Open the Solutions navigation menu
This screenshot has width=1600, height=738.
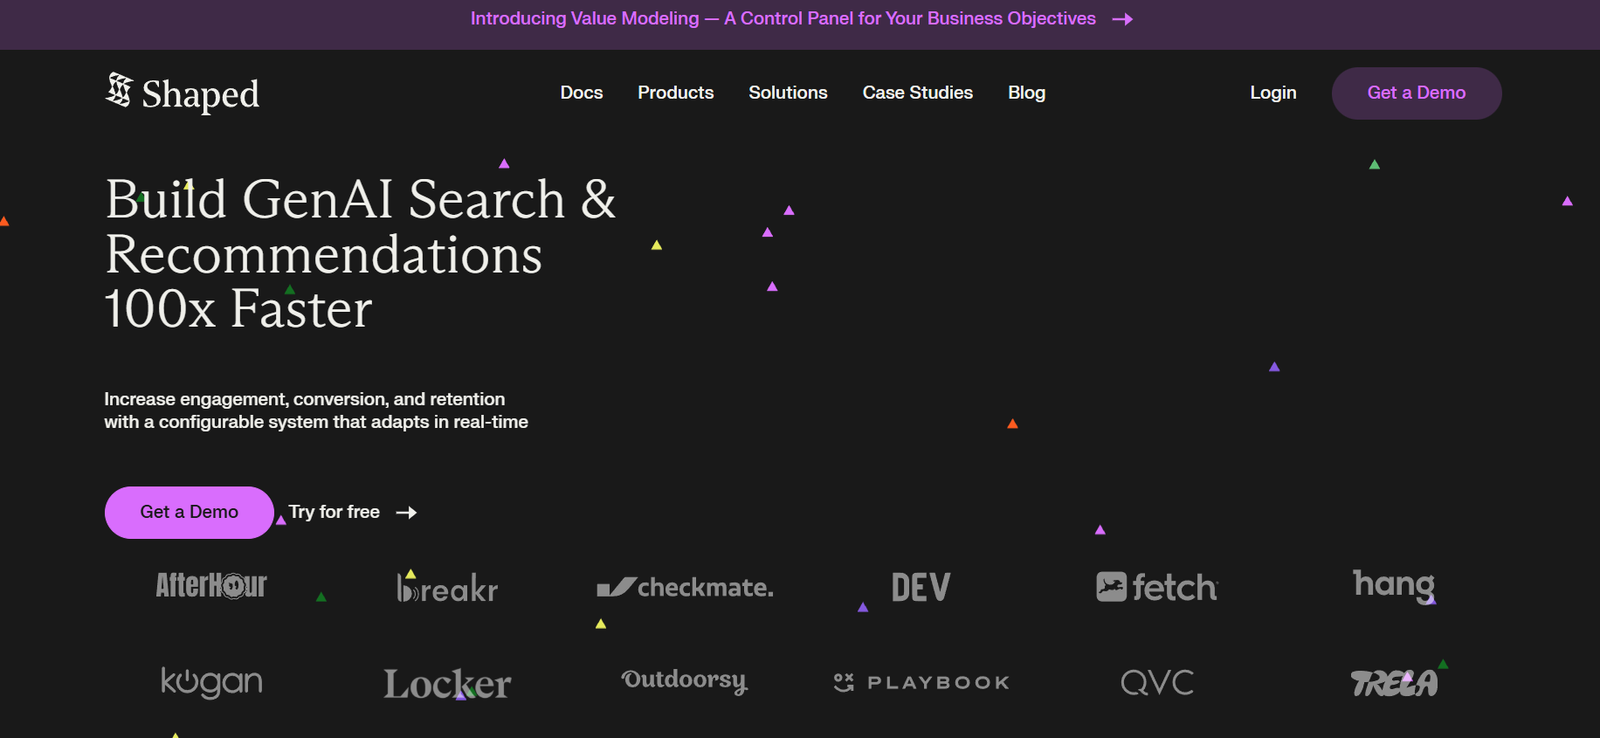point(788,93)
